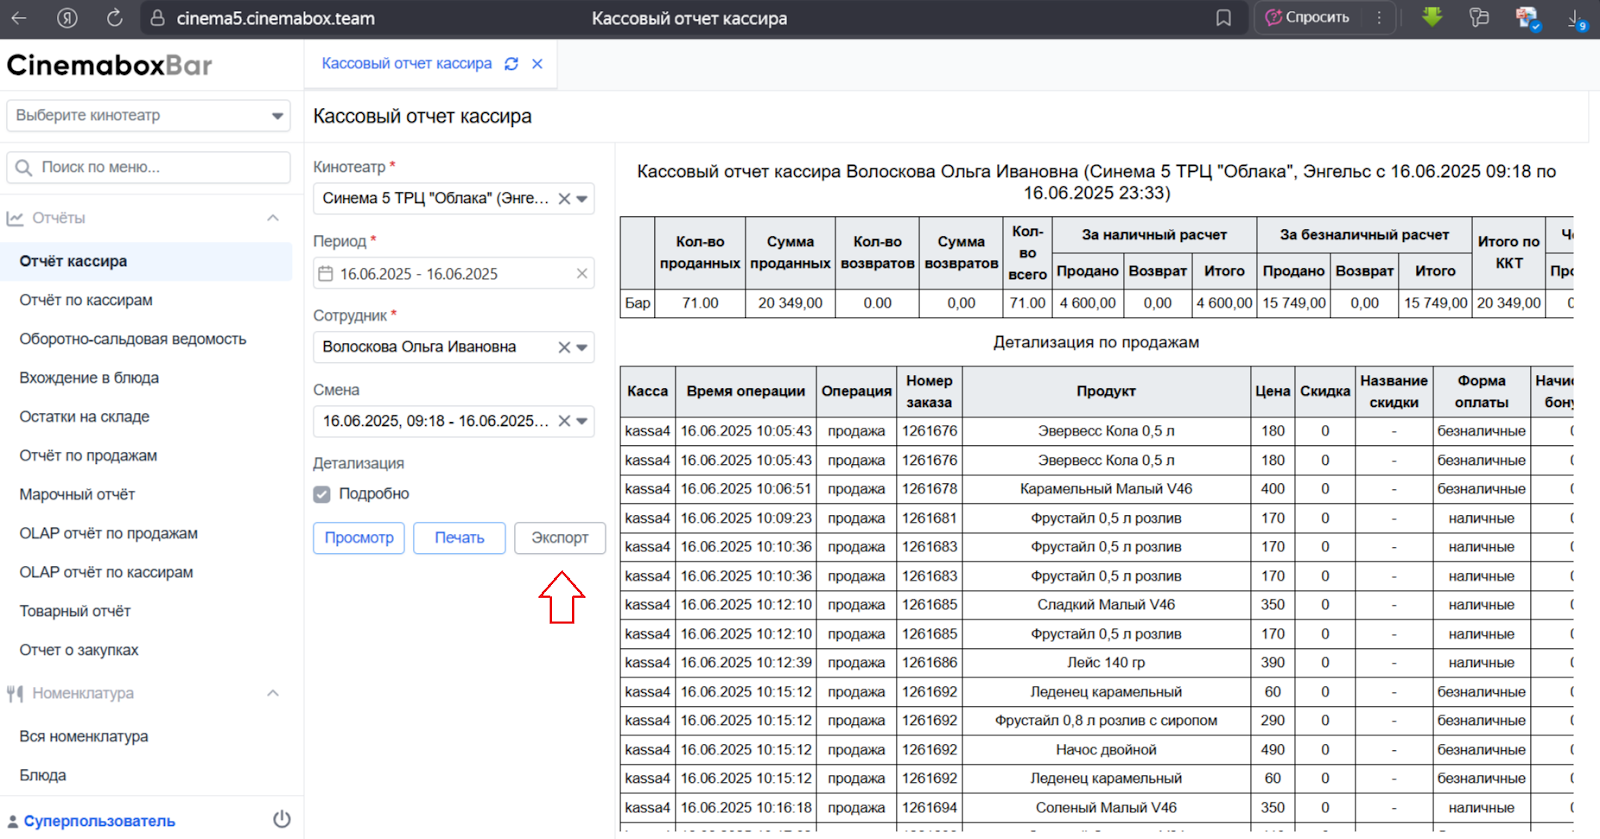This screenshot has height=839, width=1600.
Task: Click the Время операции column header
Action: click(x=745, y=391)
